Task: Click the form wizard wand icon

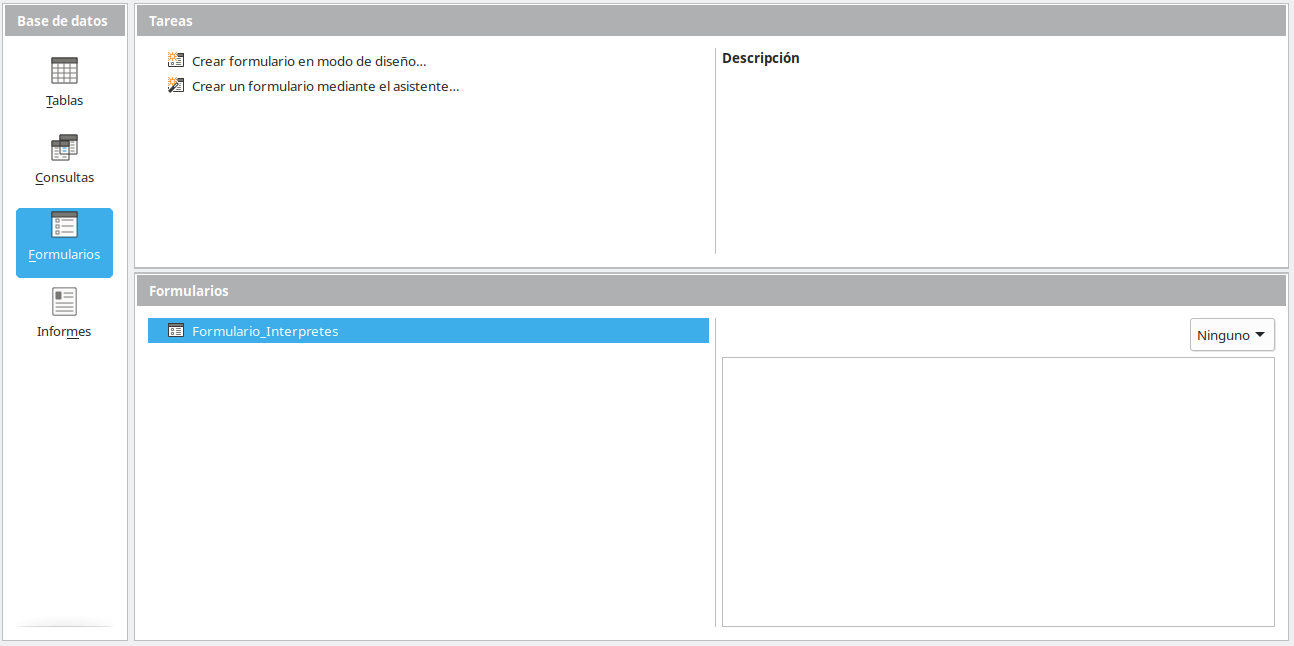Action: (x=176, y=86)
